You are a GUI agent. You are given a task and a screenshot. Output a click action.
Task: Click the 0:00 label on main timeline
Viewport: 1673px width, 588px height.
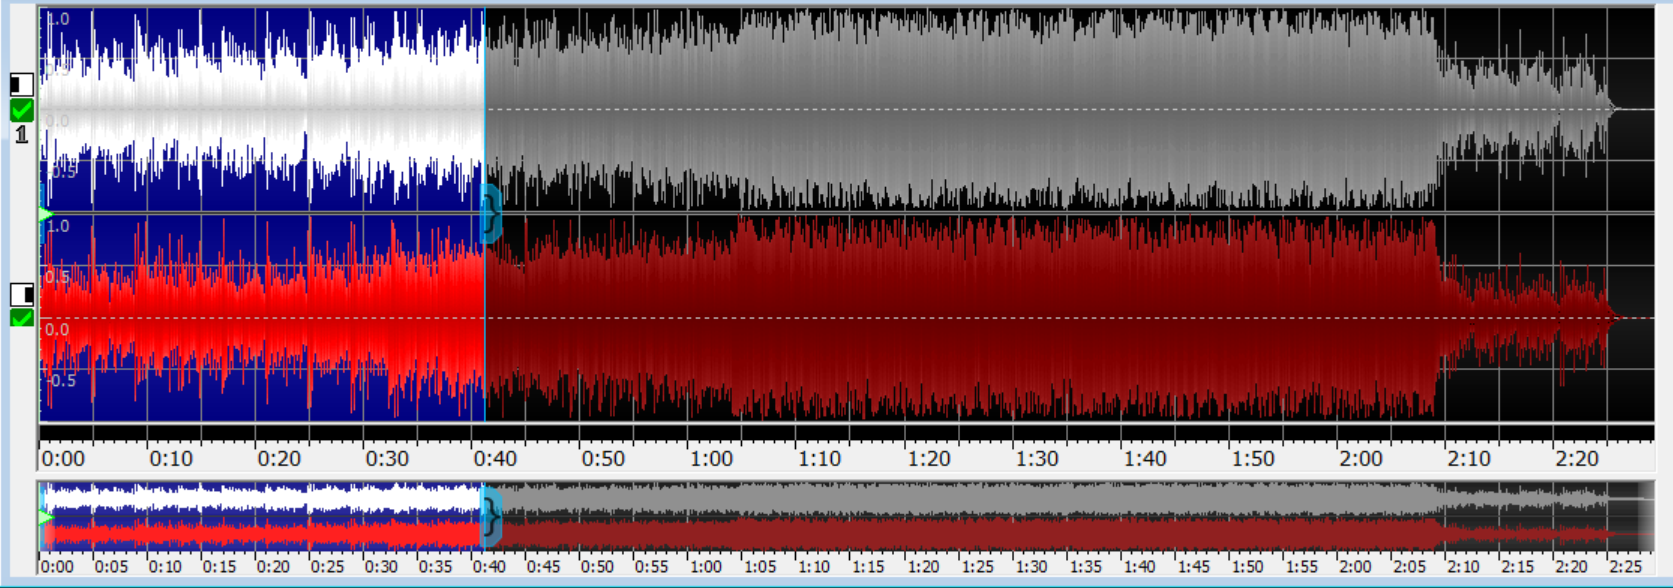[x=63, y=459]
